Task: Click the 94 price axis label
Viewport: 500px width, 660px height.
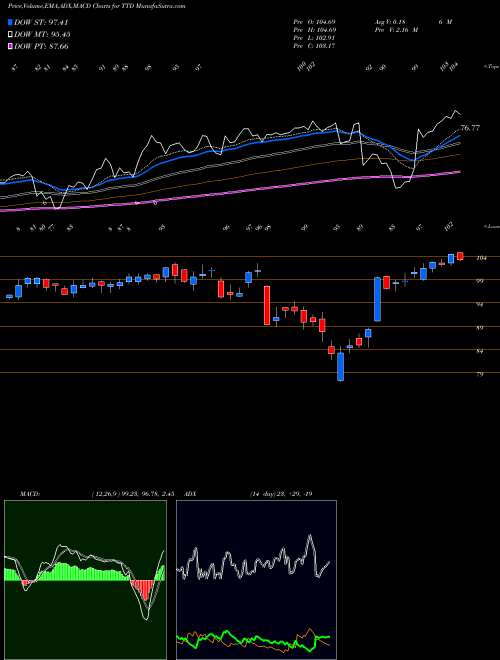Action: pos(480,304)
